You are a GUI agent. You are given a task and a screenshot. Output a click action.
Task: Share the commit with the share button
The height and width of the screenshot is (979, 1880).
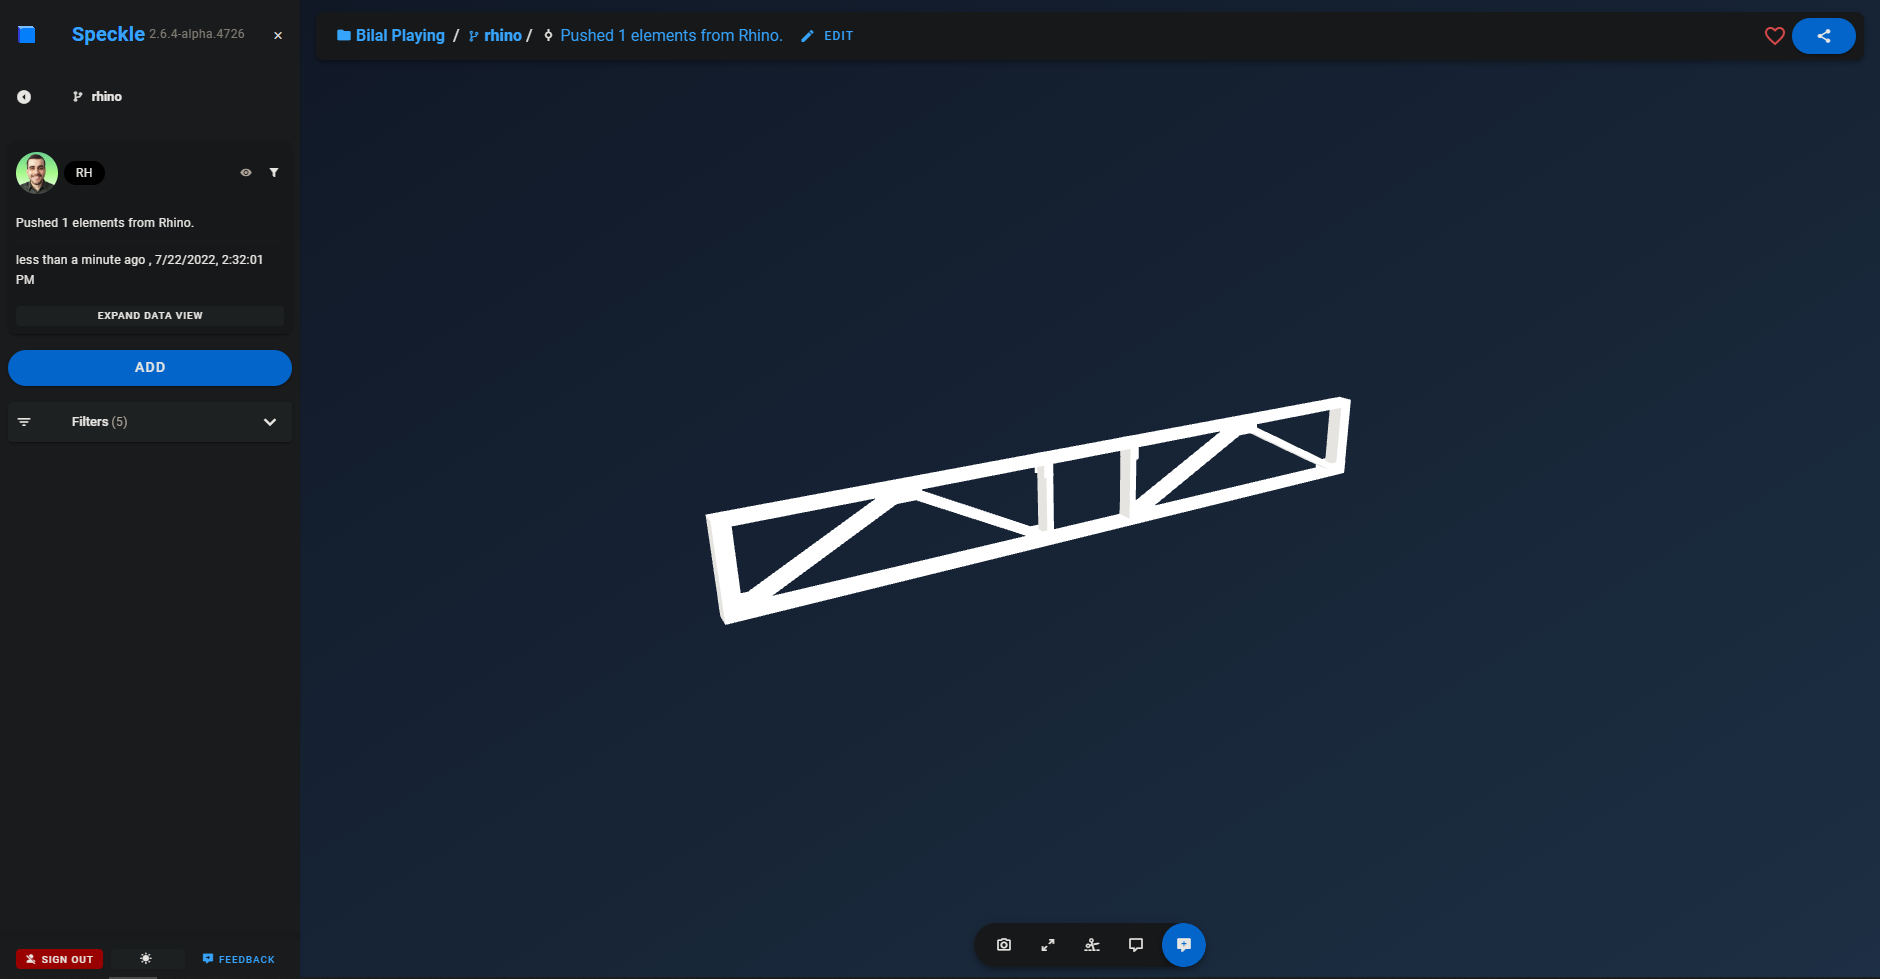(x=1823, y=35)
